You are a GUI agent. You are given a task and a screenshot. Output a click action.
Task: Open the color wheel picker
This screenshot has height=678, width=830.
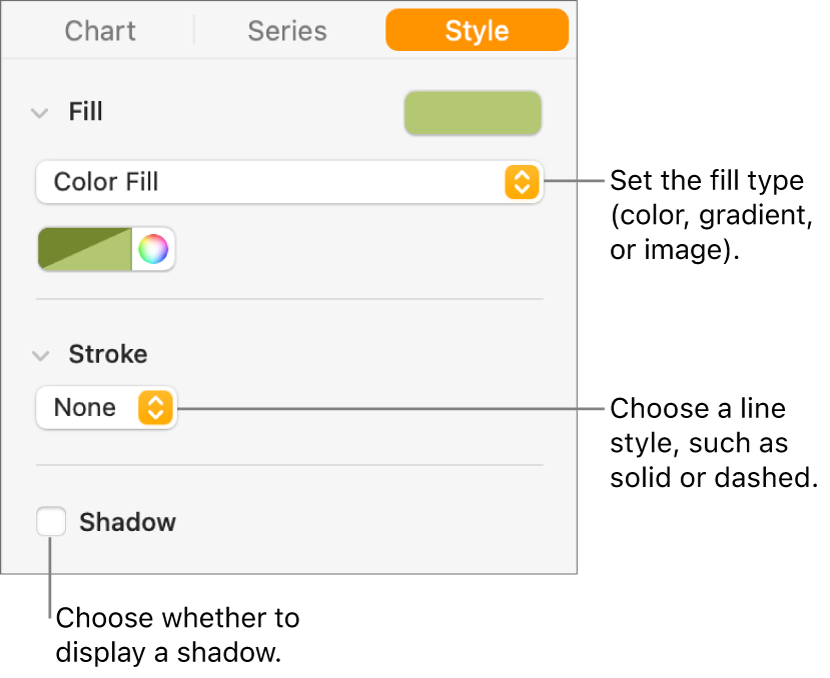pos(153,249)
